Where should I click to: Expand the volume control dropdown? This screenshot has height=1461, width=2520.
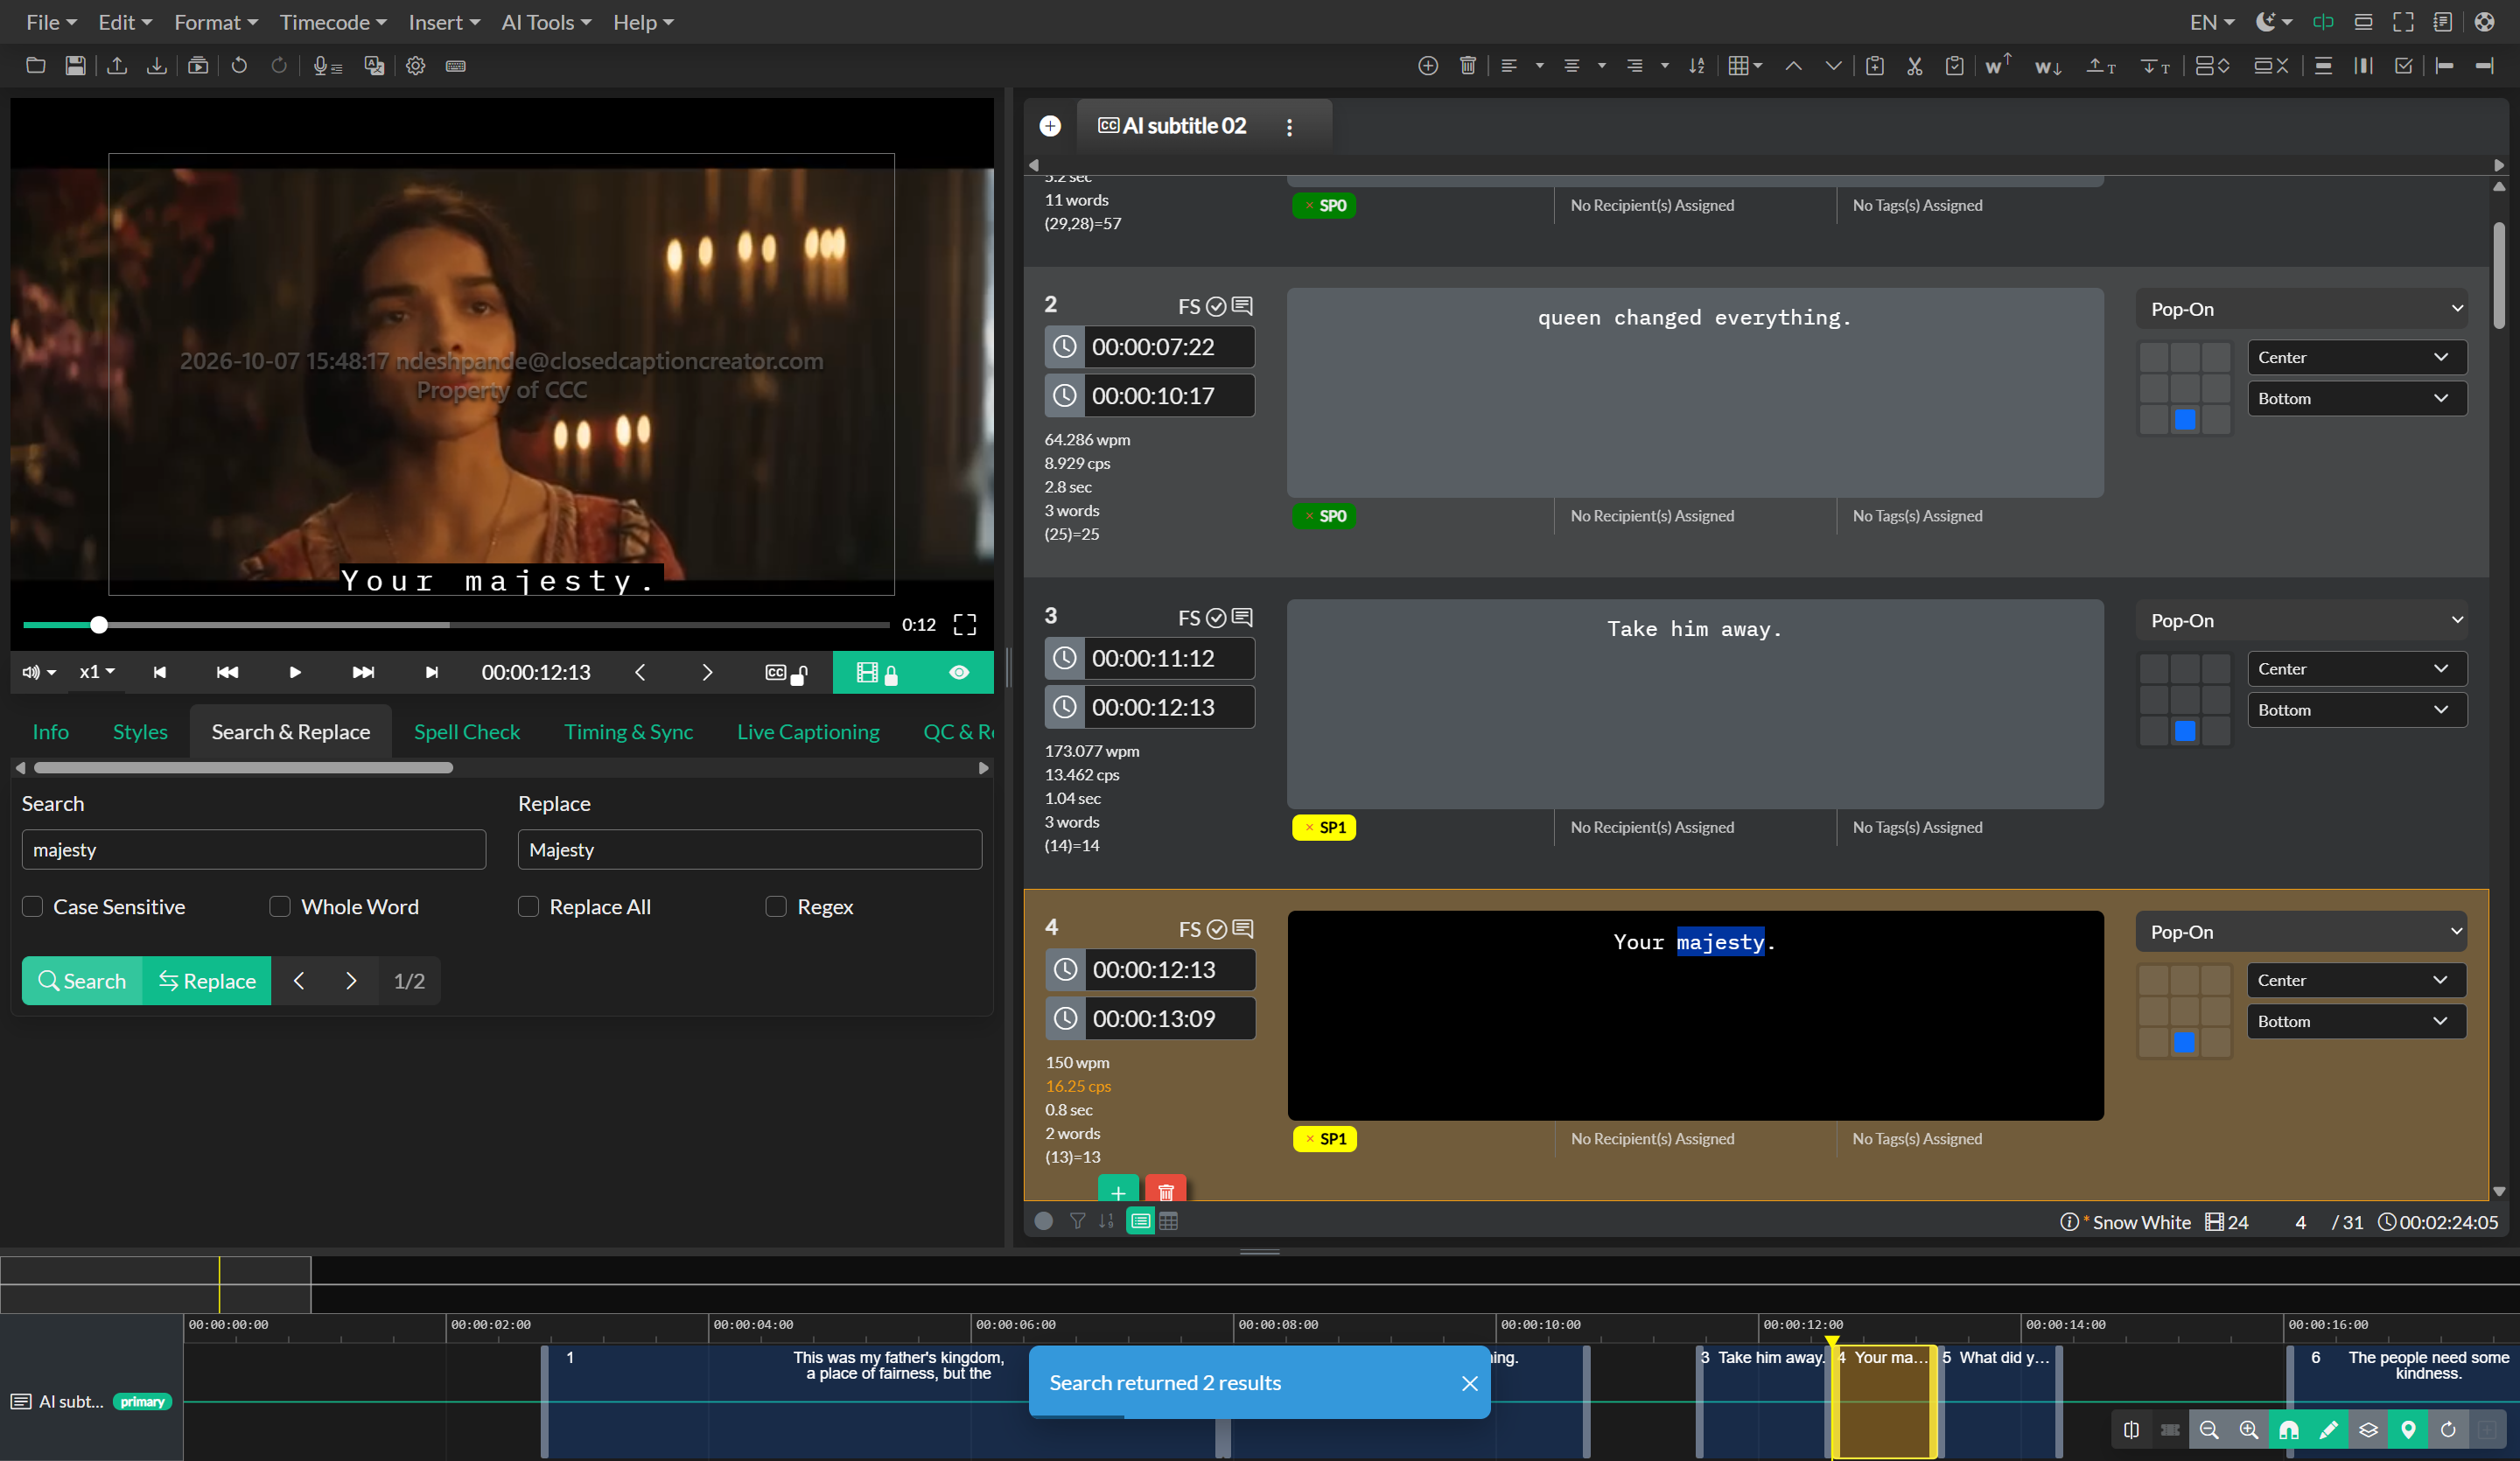point(39,672)
